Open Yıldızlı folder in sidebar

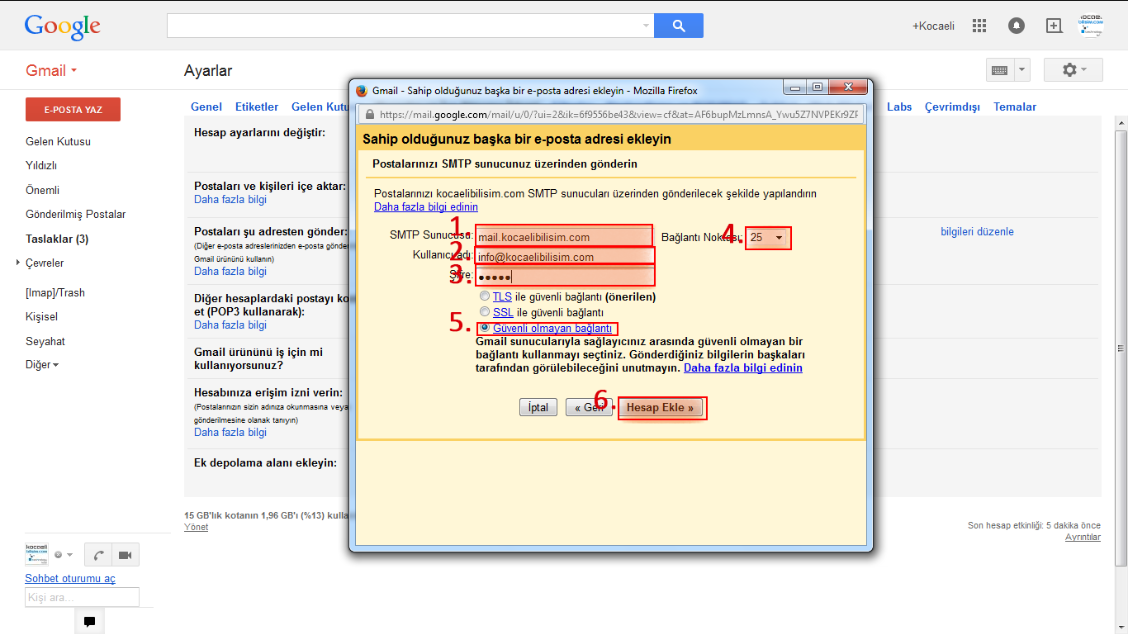[41, 166]
